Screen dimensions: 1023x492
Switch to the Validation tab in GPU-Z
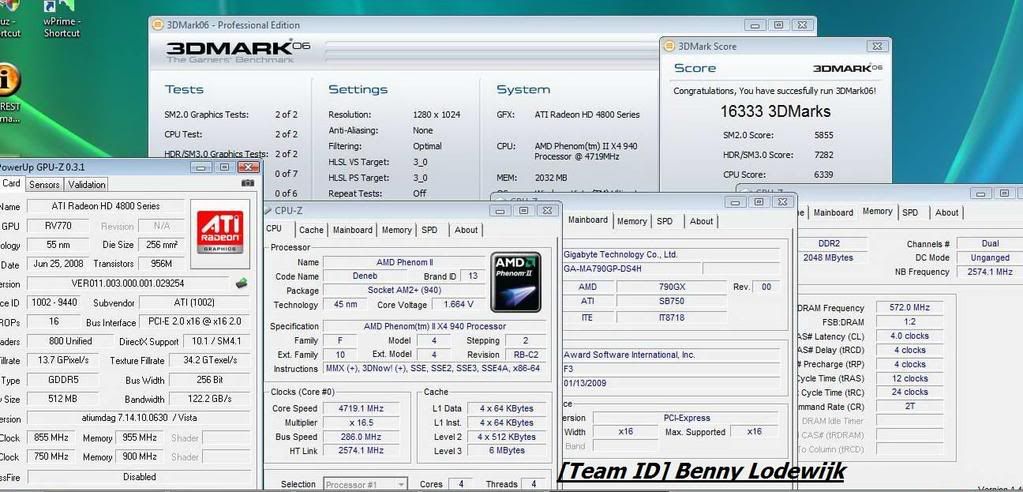tap(87, 185)
